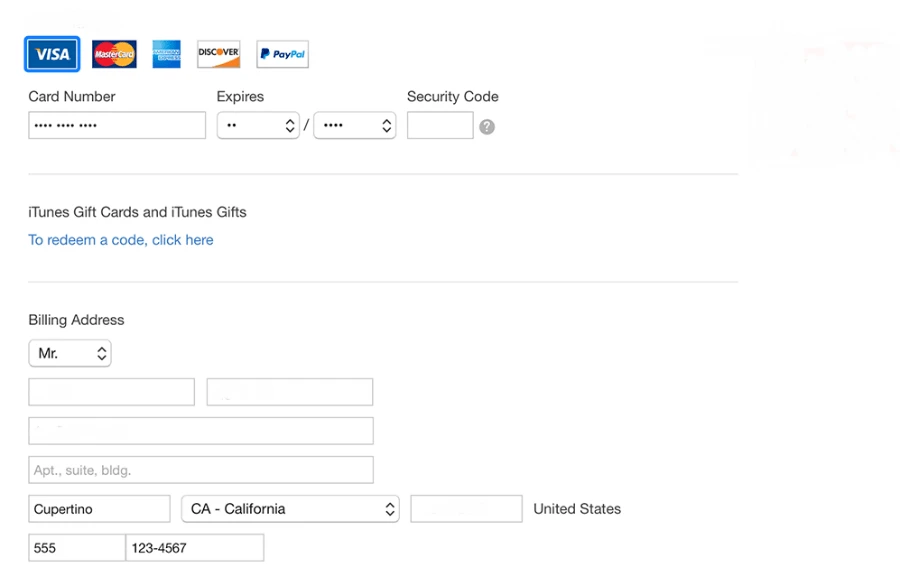This screenshot has width=900, height=586.
Task: Click the security code help question mark
Action: coord(487,127)
